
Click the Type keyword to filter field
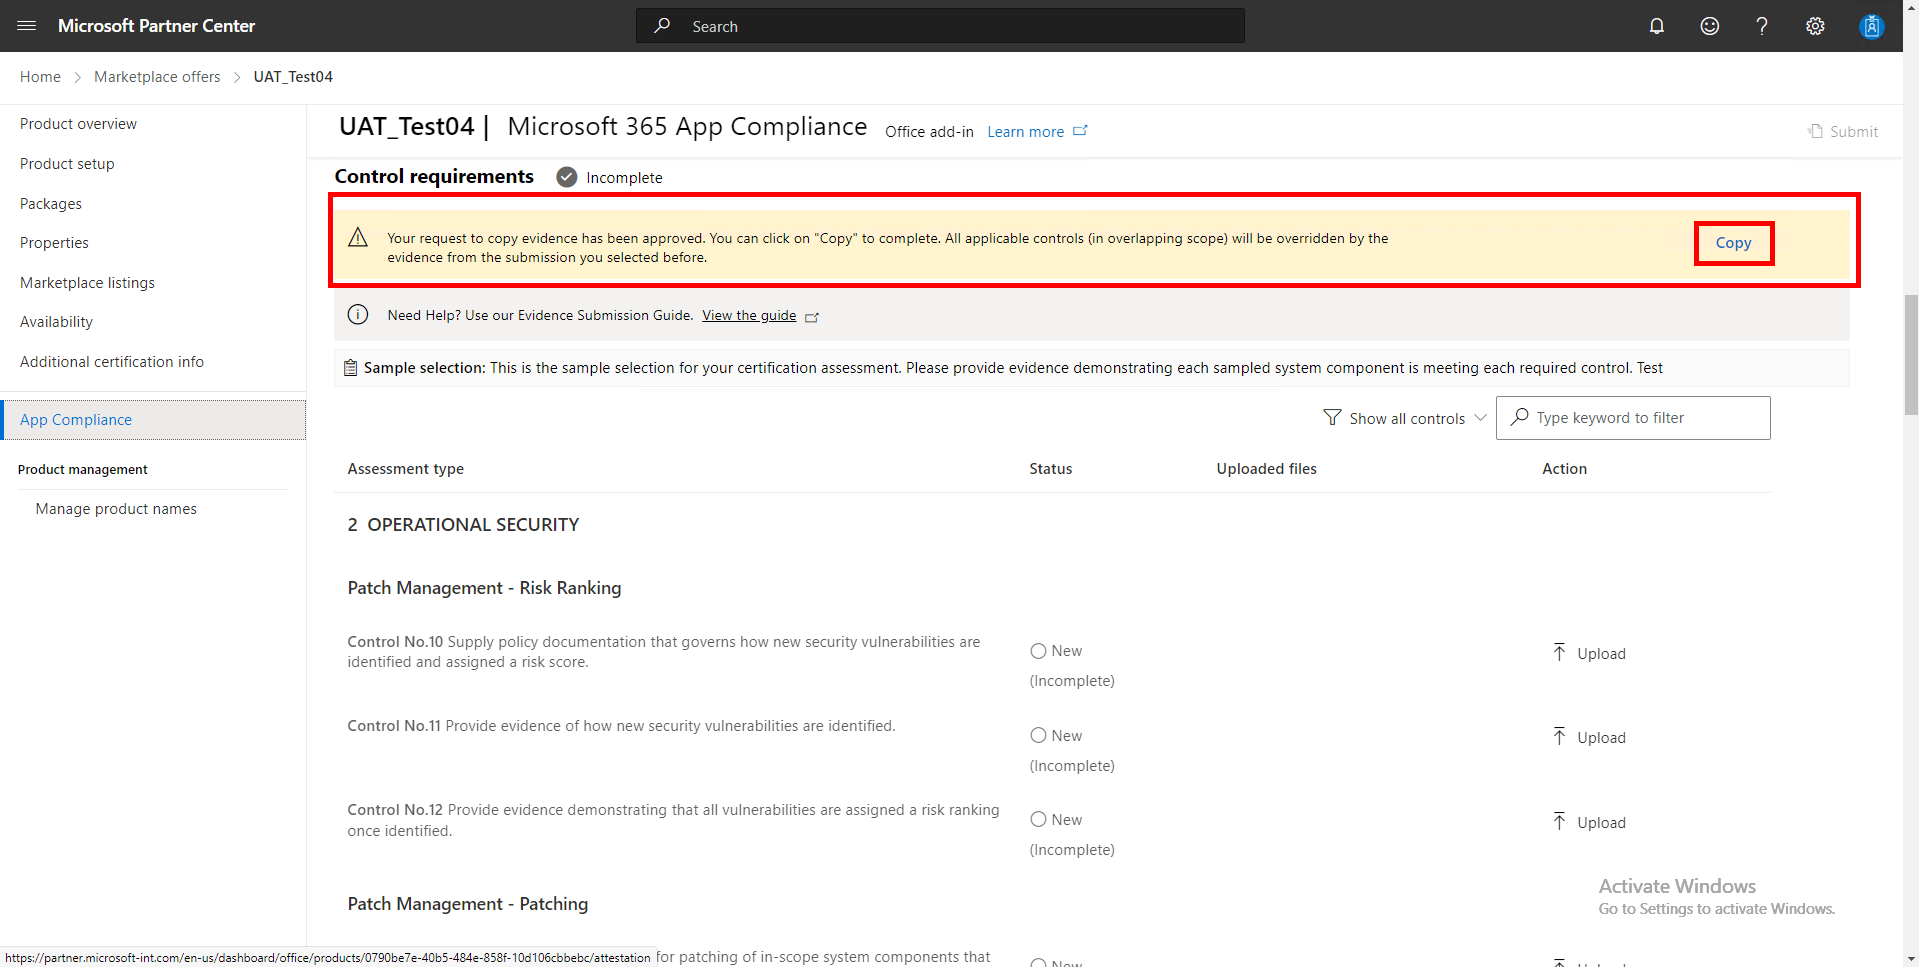[1633, 418]
